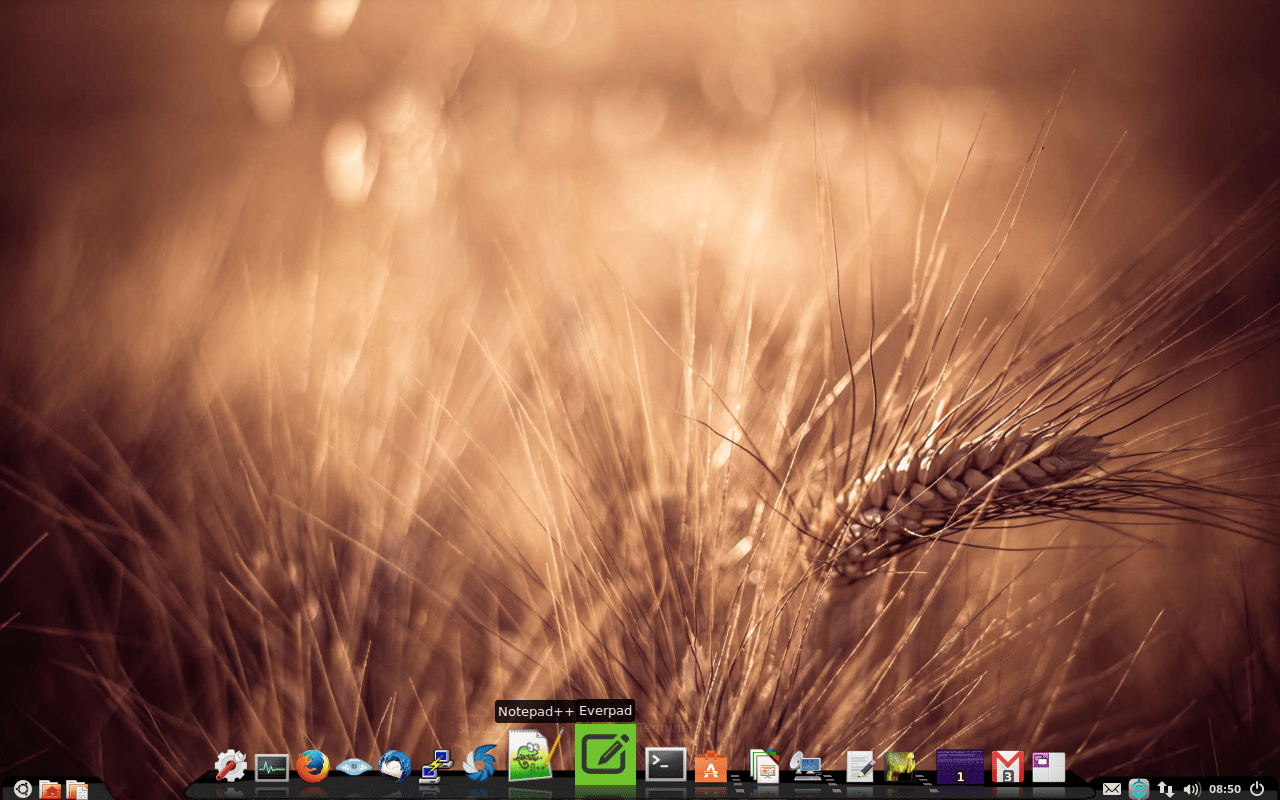The height and width of the screenshot is (800, 1280).
Task: Open the Ubuntu applications menu
Action: click(x=22, y=789)
